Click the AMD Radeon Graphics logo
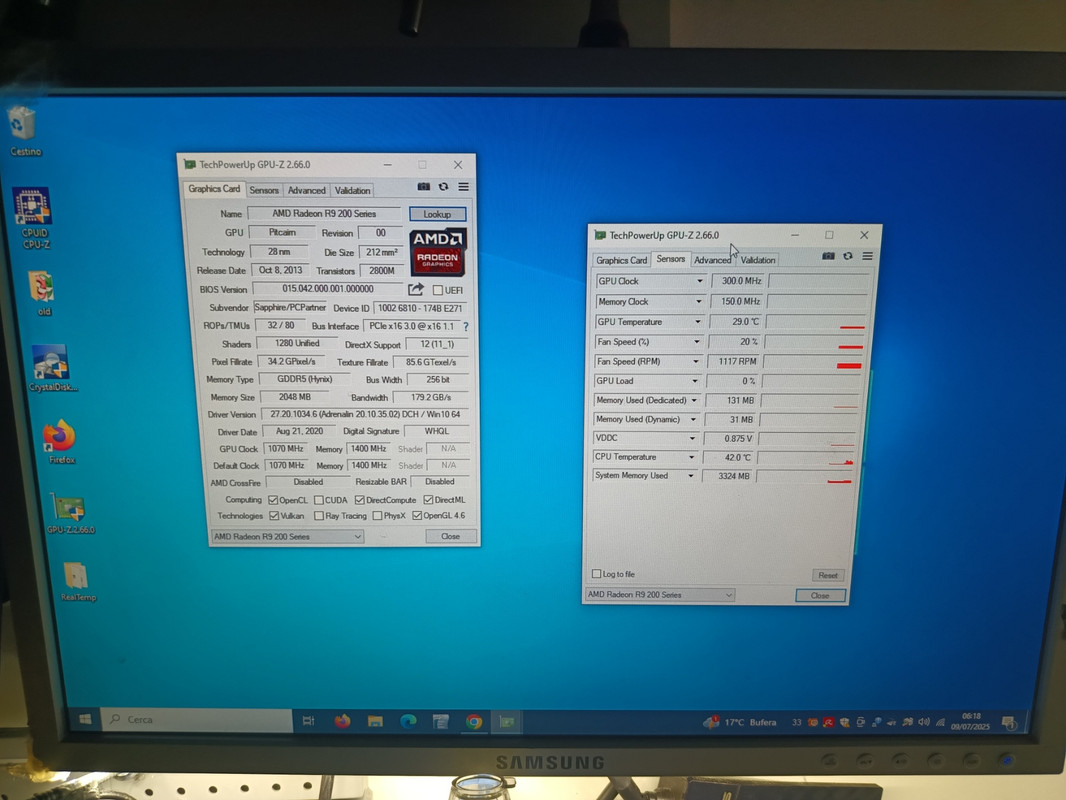The height and width of the screenshot is (800, 1066). [438, 252]
